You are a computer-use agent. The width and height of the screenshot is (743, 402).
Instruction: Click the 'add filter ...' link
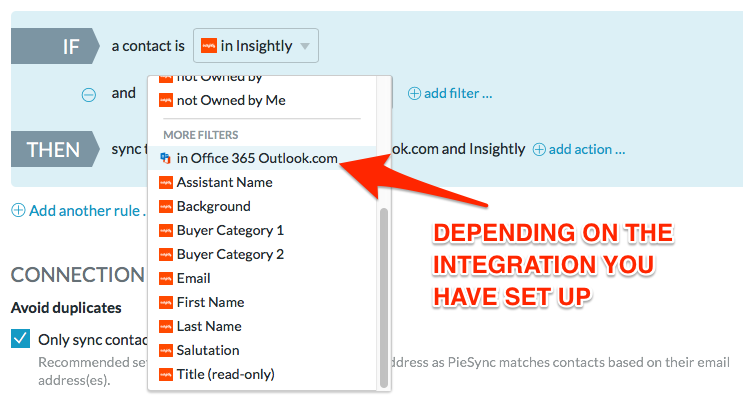coord(458,93)
